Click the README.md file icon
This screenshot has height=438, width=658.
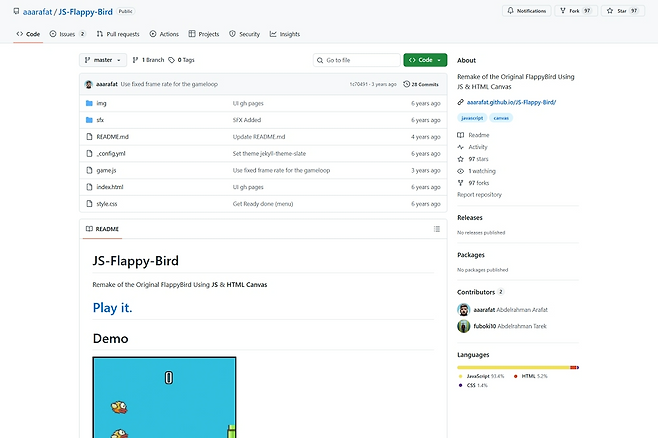tap(89, 137)
